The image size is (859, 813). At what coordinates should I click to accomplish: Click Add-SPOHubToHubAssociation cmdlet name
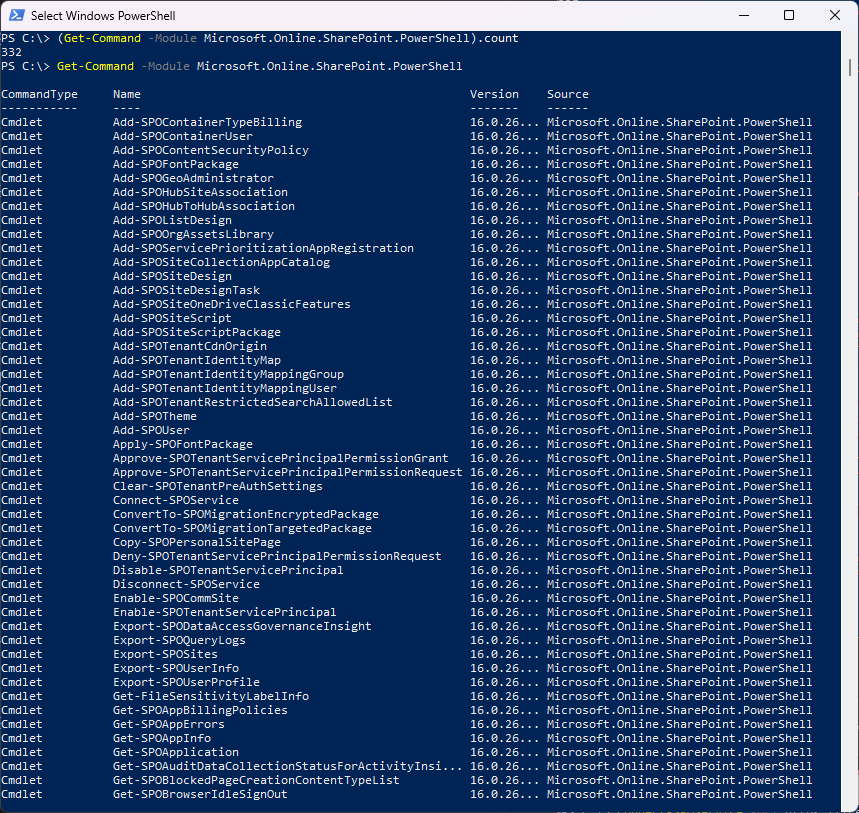[204, 206]
